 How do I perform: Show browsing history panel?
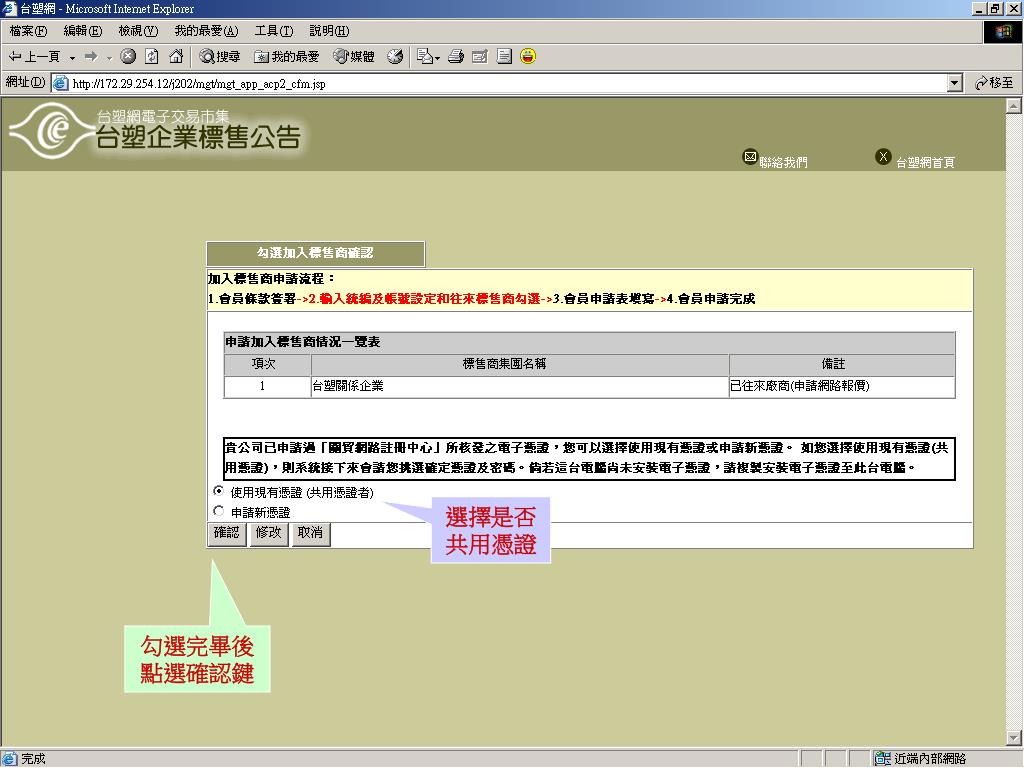[394, 57]
